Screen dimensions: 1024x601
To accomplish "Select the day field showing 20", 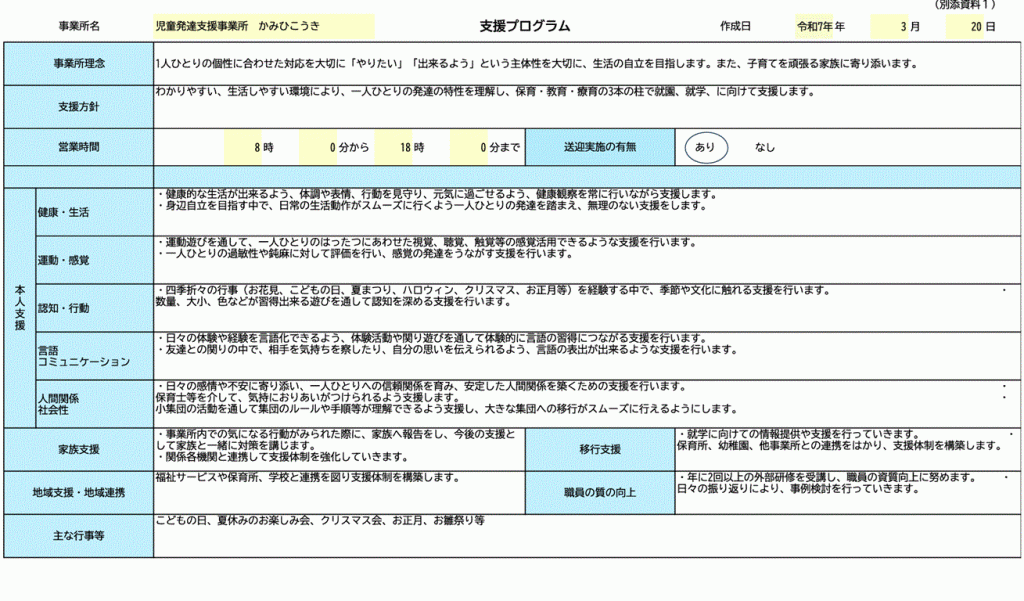I will point(965,26).
